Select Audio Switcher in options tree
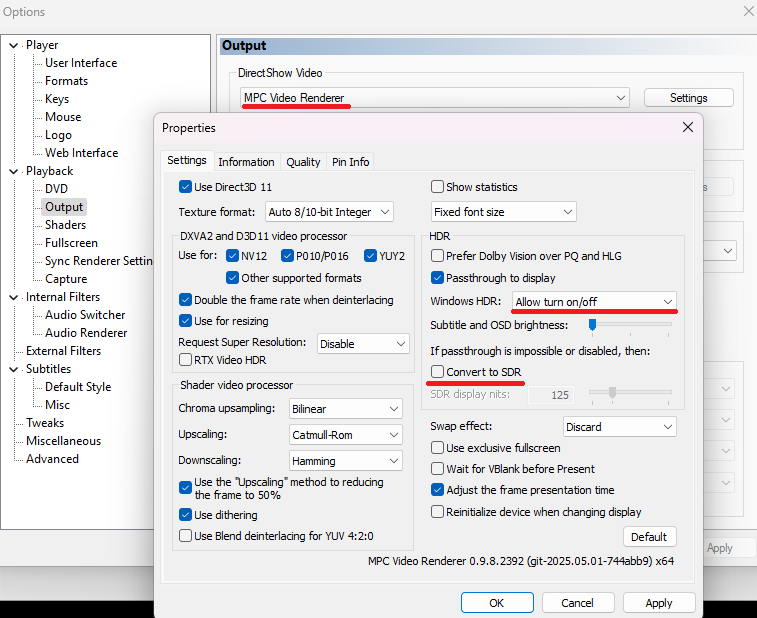The height and width of the screenshot is (618, 757). [85, 315]
